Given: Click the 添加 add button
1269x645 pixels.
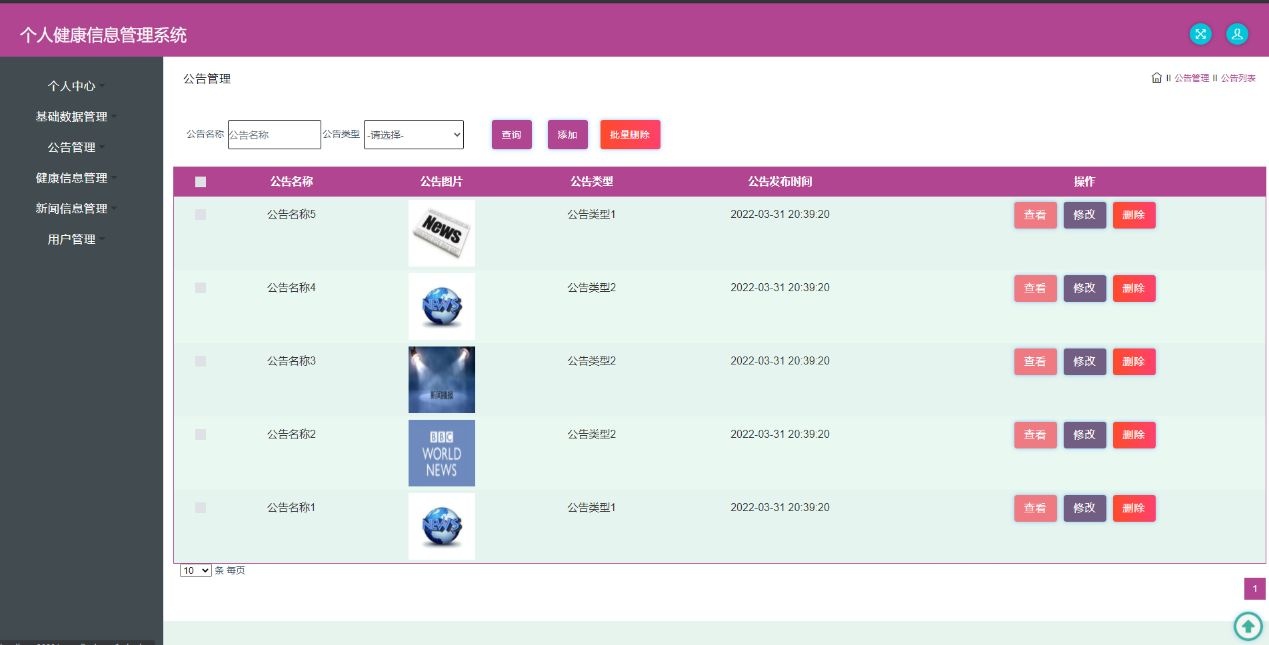Looking at the screenshot, I should click(568, 135).
